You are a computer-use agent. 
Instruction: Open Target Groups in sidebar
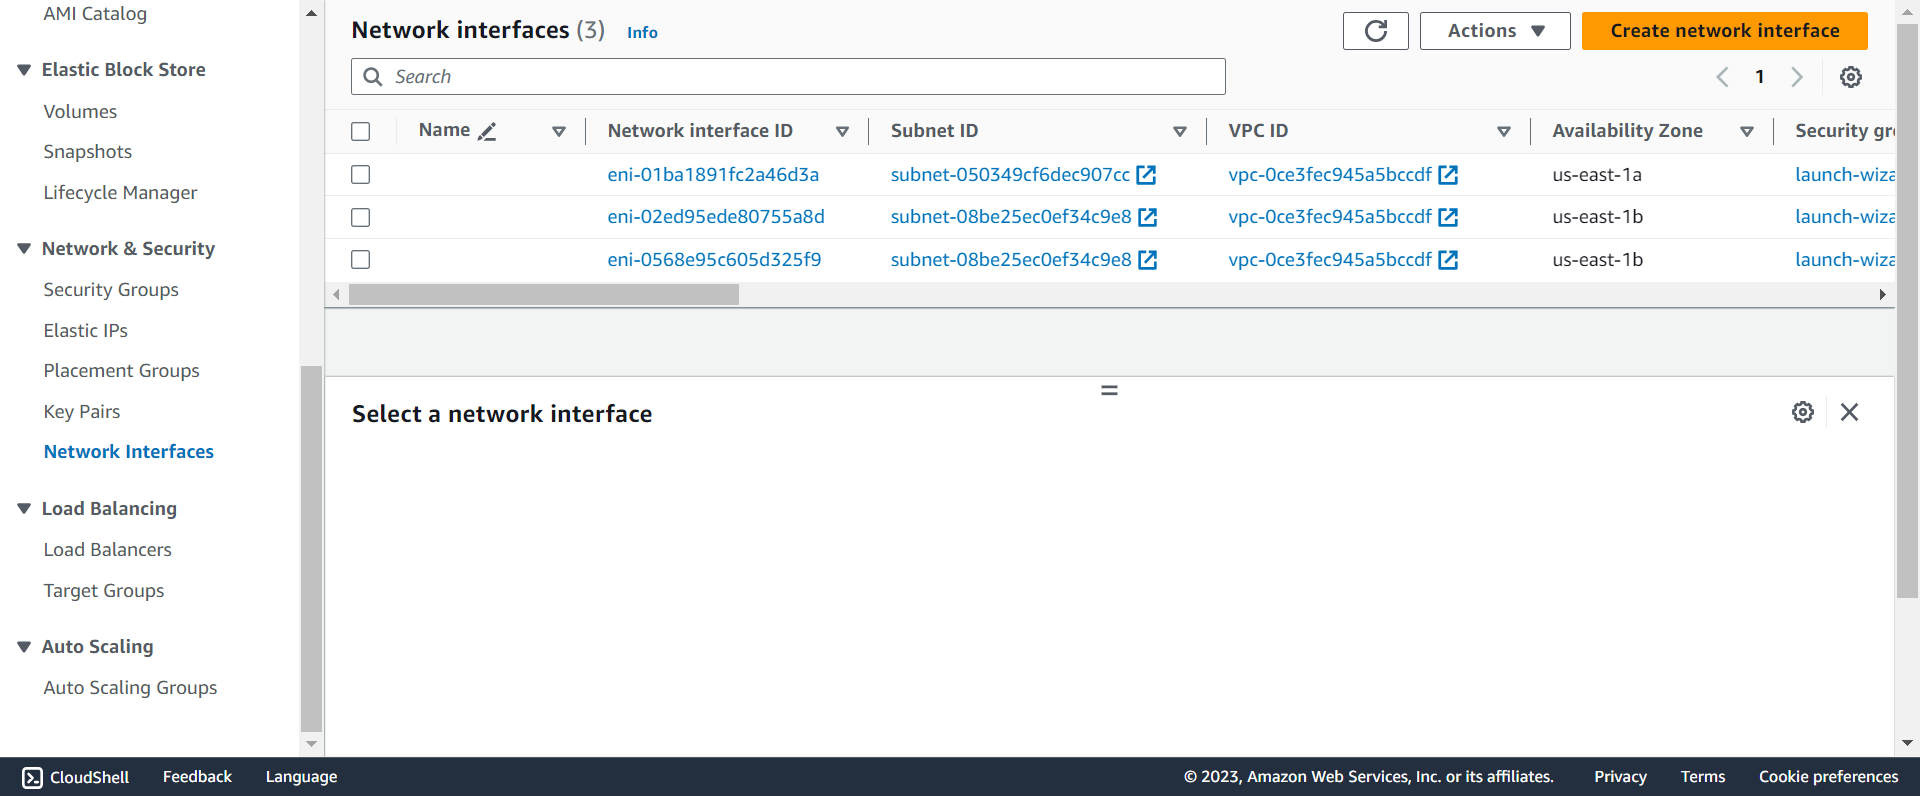104,591
